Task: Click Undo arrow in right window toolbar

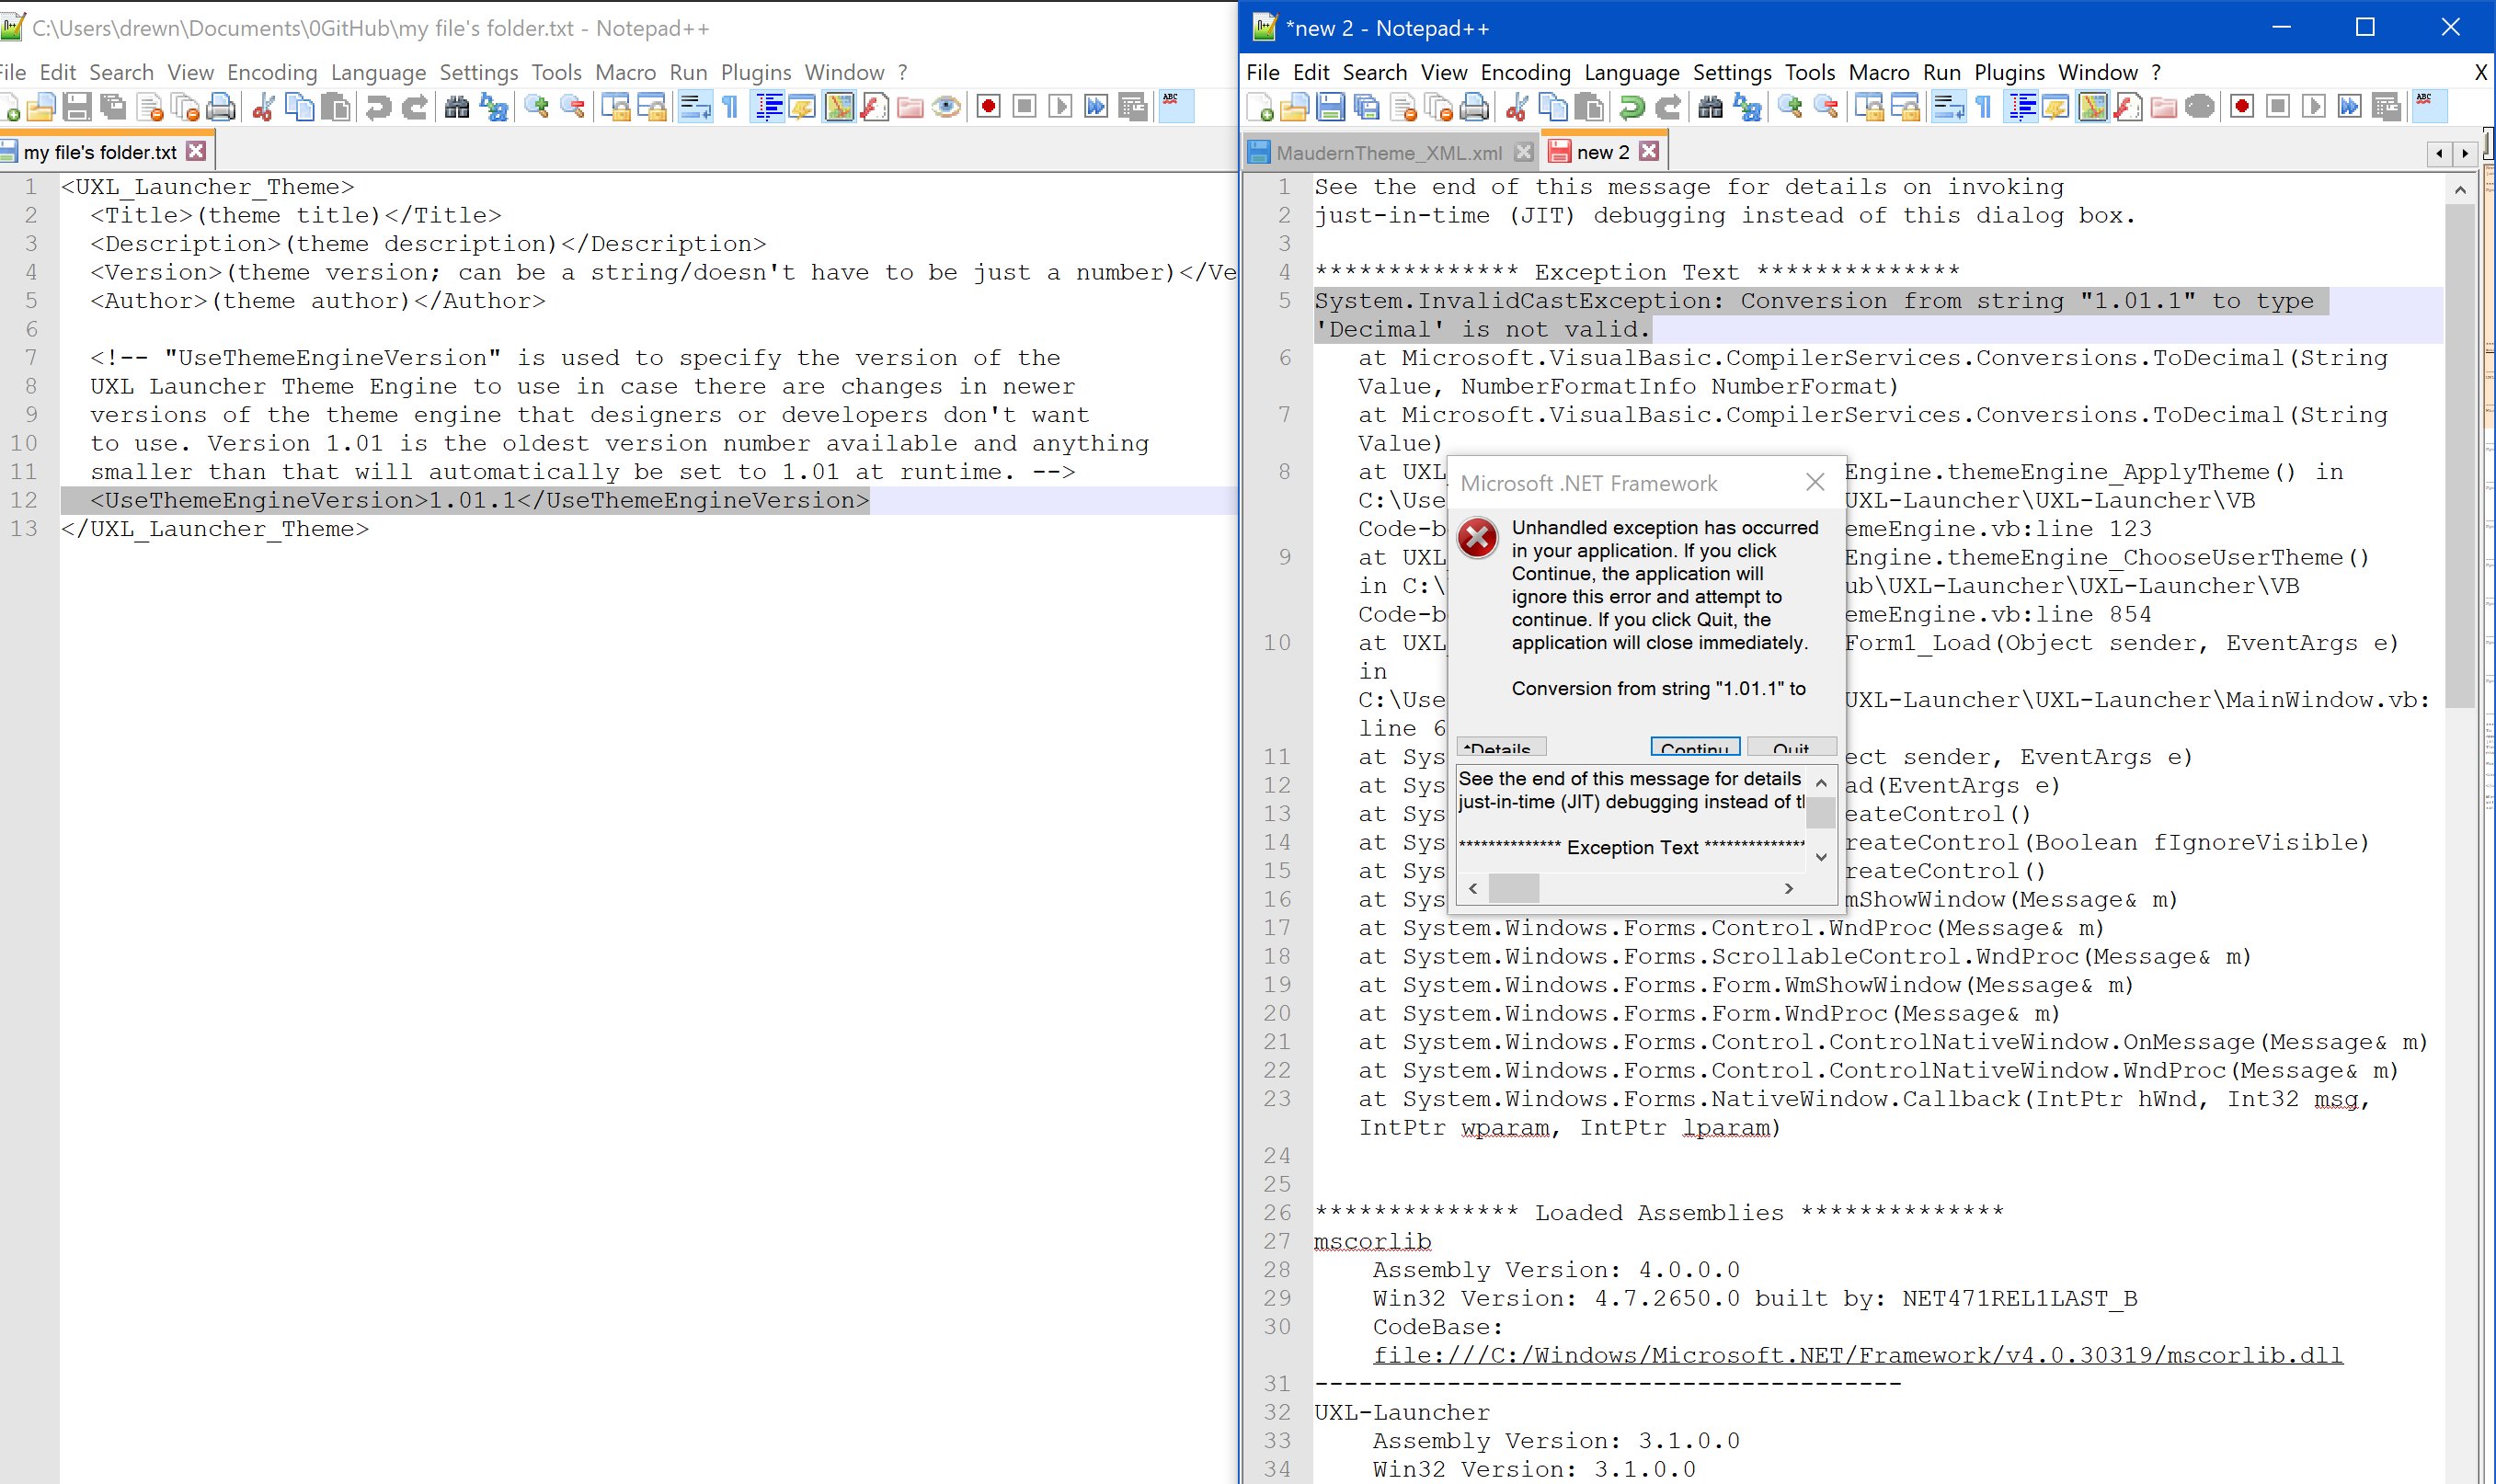Action: coord(1632,107)
